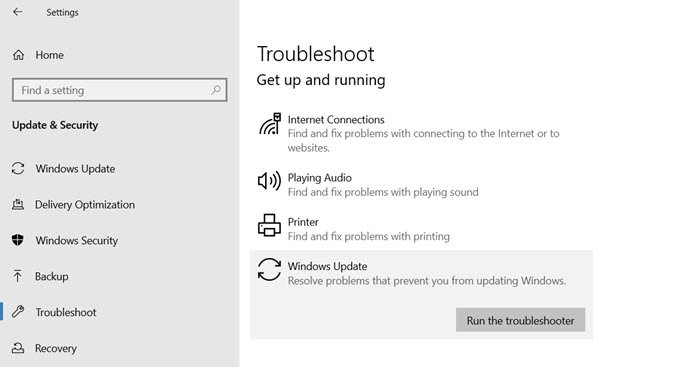
Task: Click in the Find a setting box
Action: tap(119, 90)
